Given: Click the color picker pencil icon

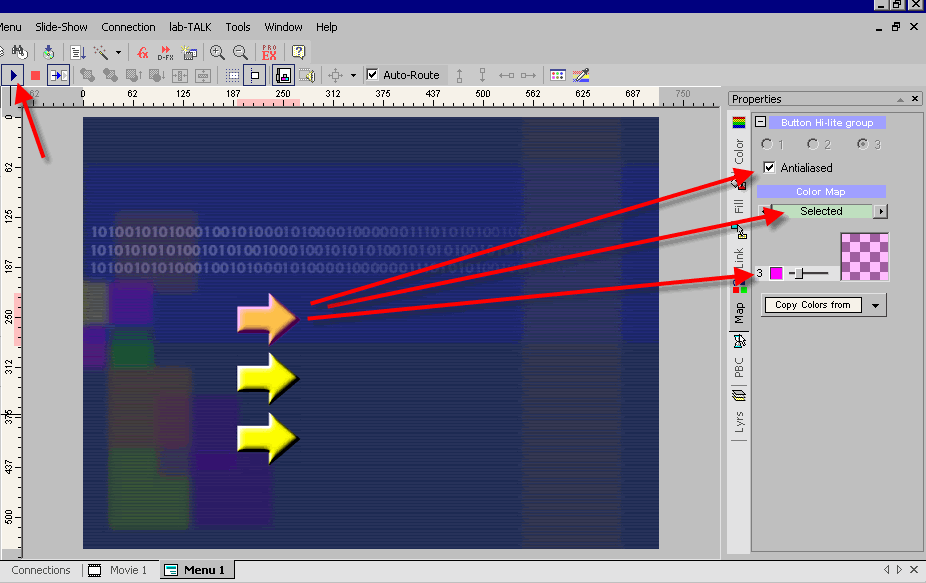Looking at the screenshot, I should coord(581,75).
